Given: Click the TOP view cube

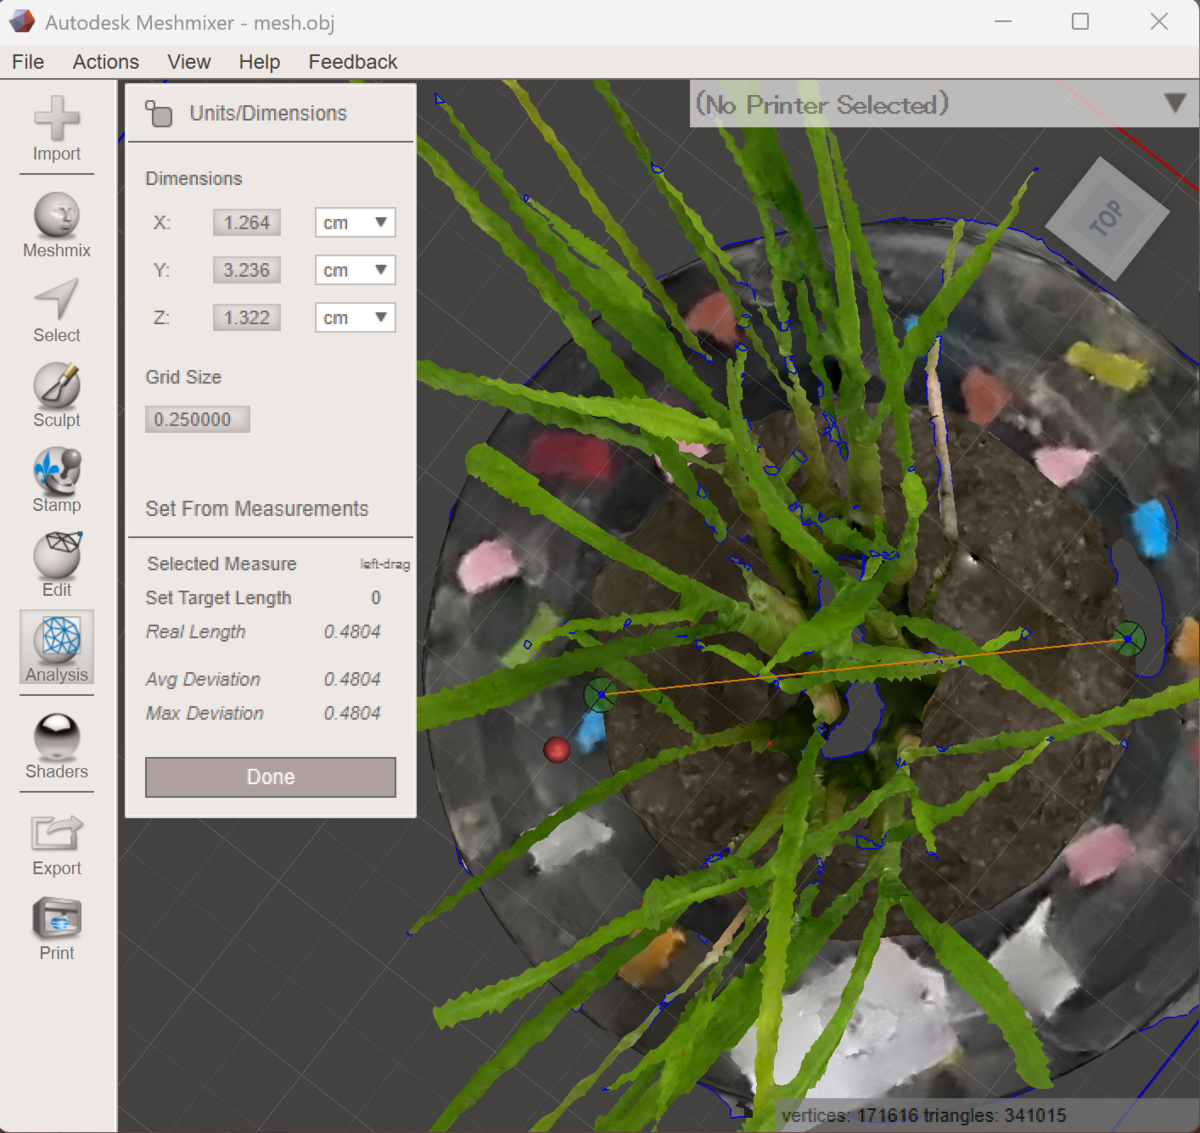Looking at the screenshot, I should click(1107, 219).
